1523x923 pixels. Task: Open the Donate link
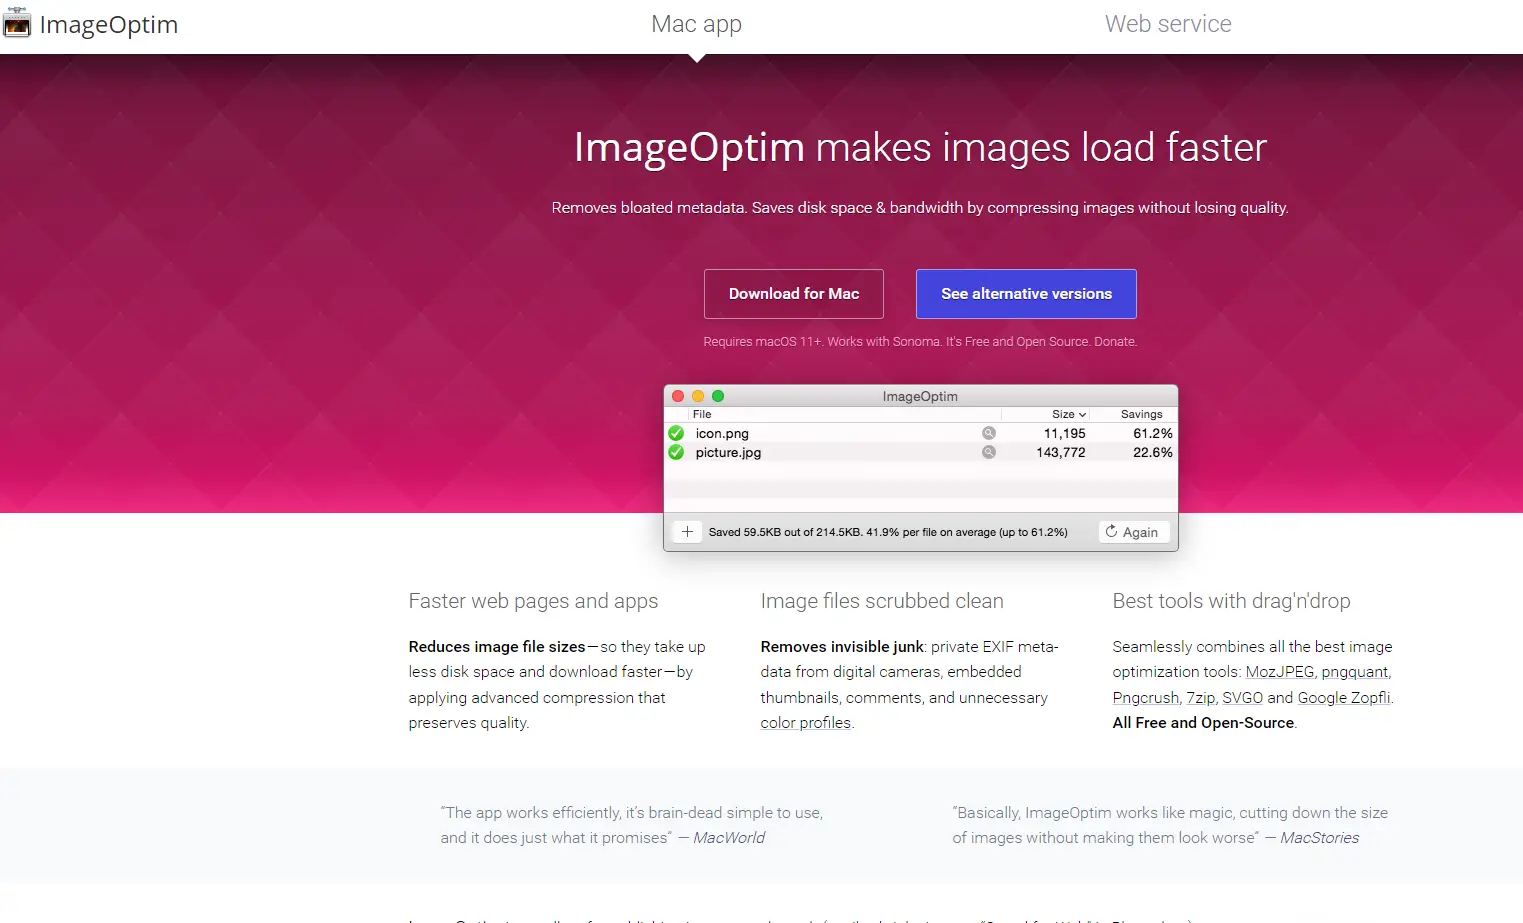(1114, 342)
